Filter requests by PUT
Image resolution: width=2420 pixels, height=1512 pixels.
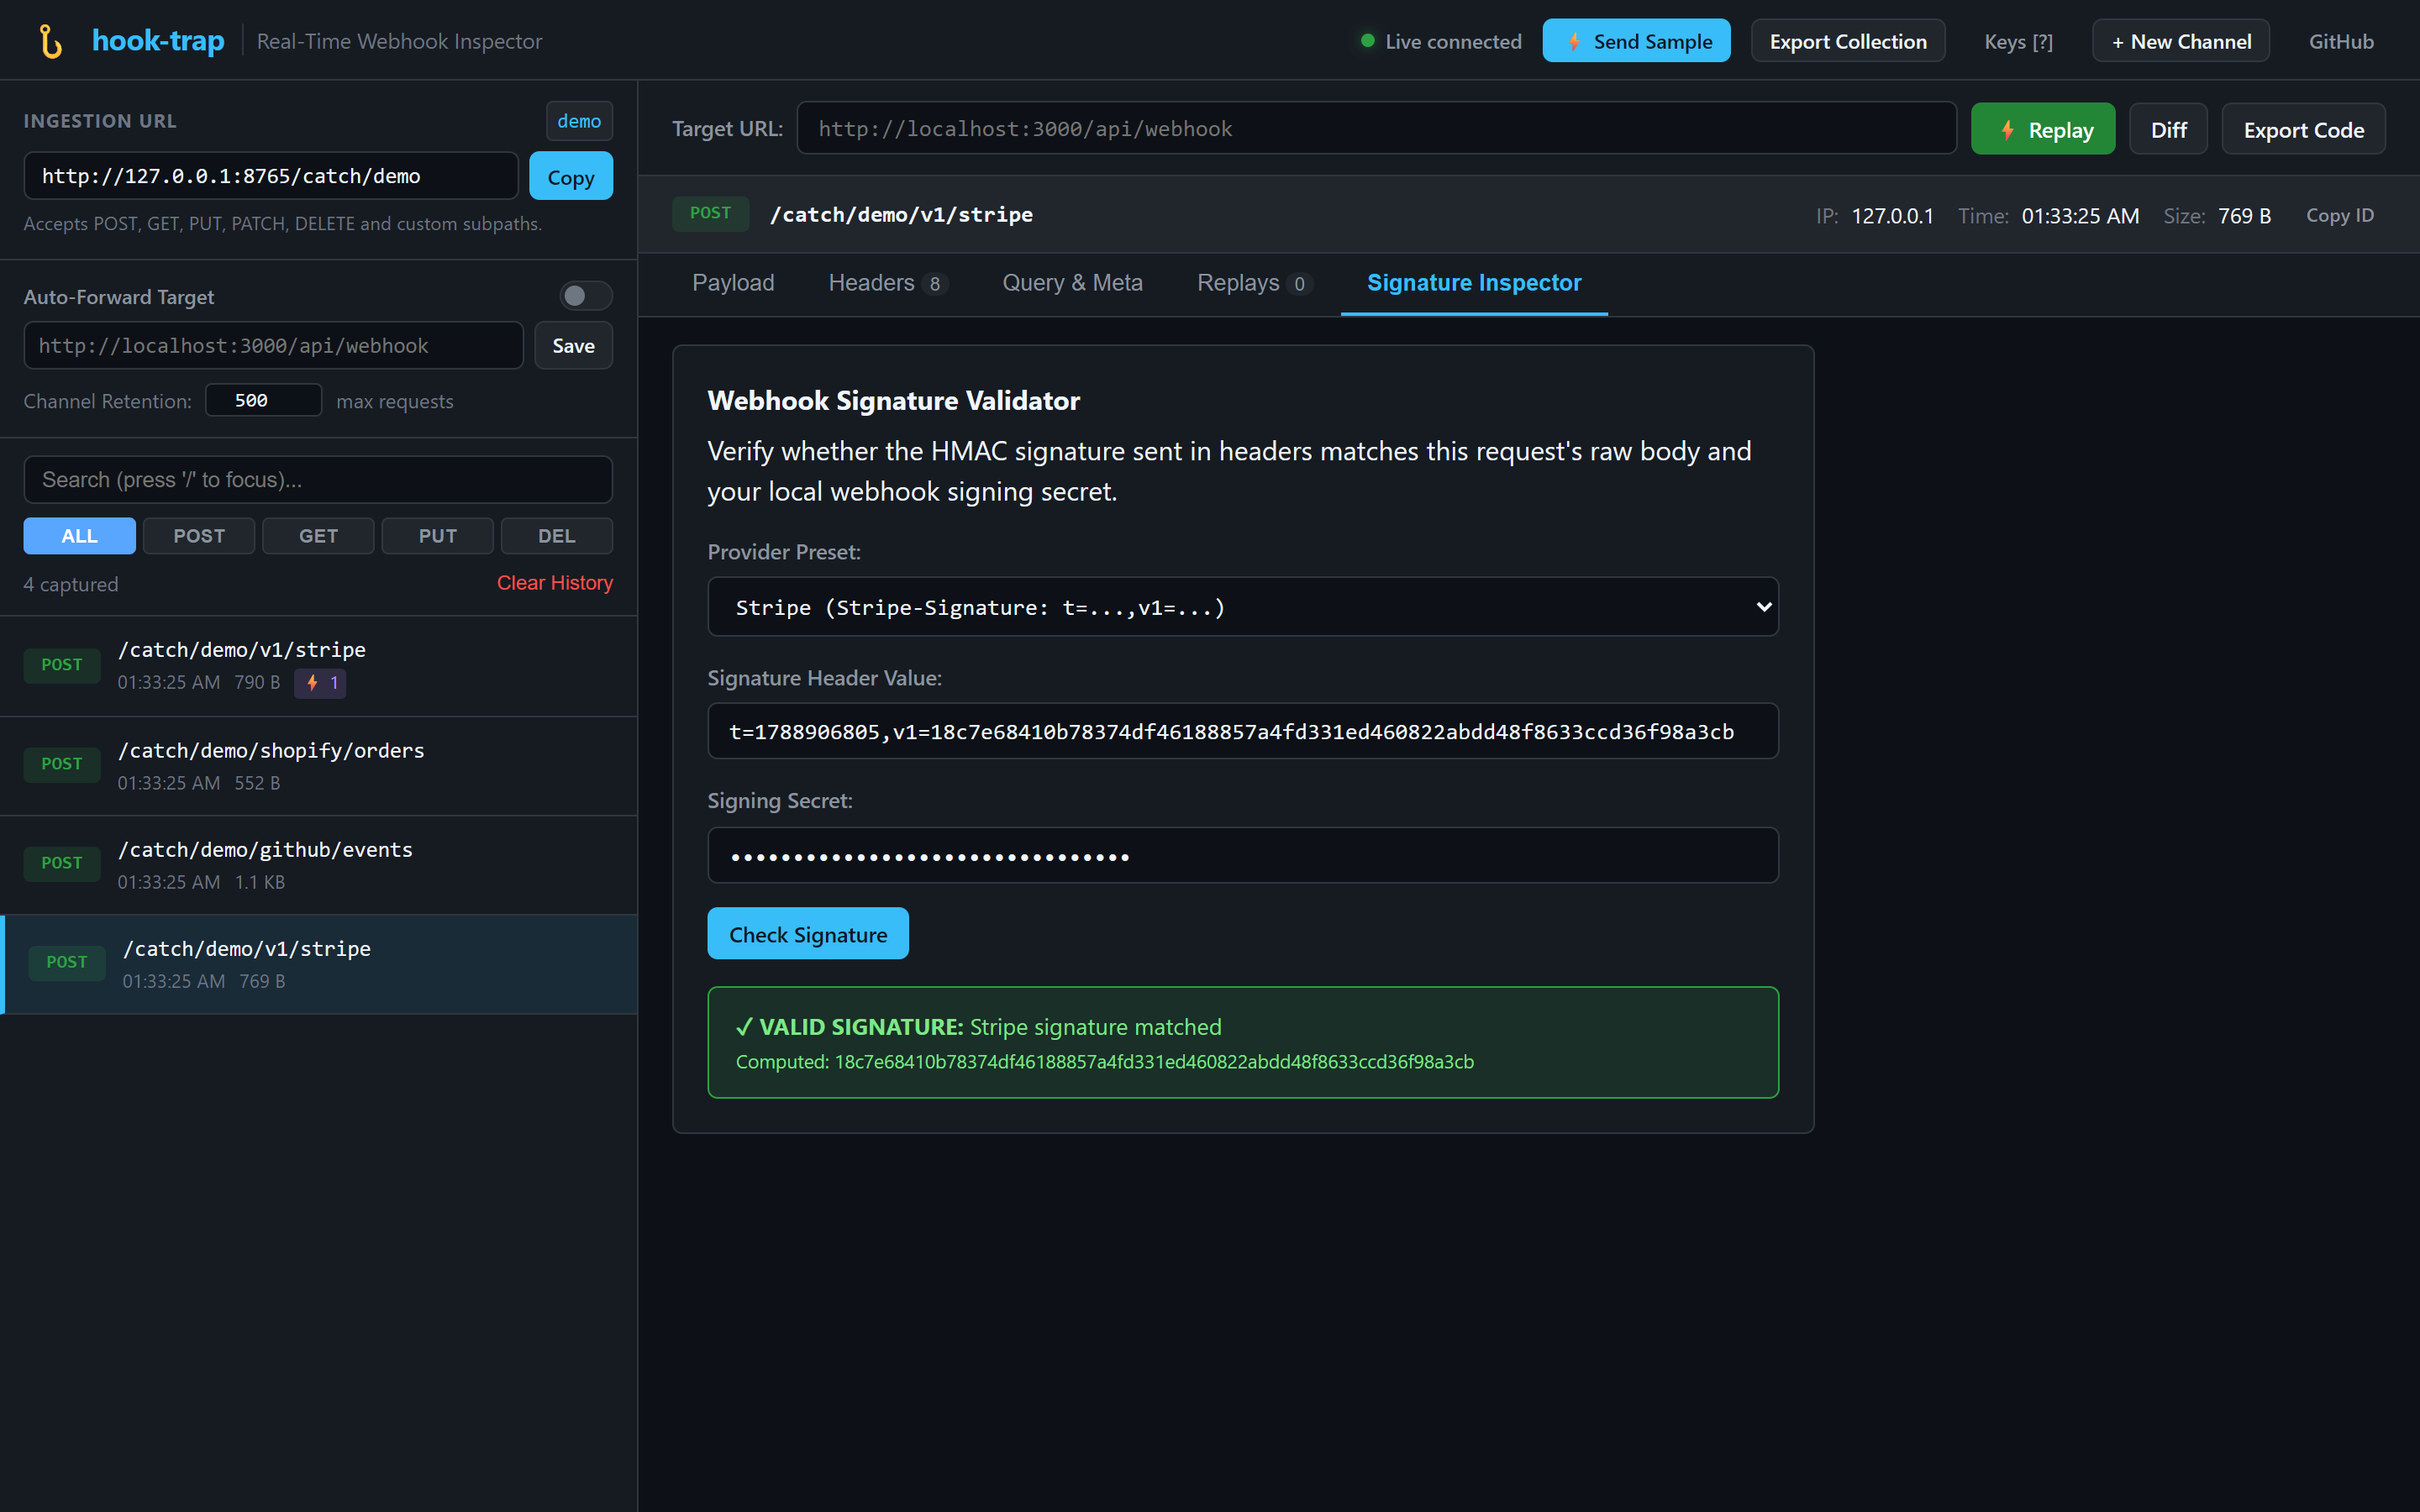(437, 535)
